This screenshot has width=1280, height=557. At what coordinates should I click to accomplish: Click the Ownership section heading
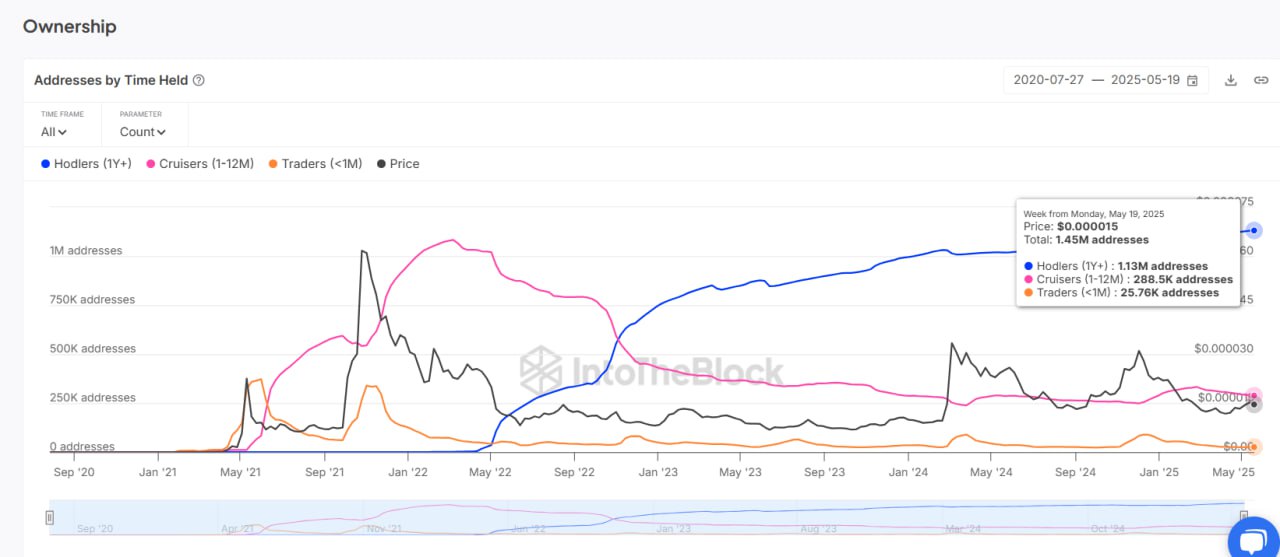click(x=70, y=27)
